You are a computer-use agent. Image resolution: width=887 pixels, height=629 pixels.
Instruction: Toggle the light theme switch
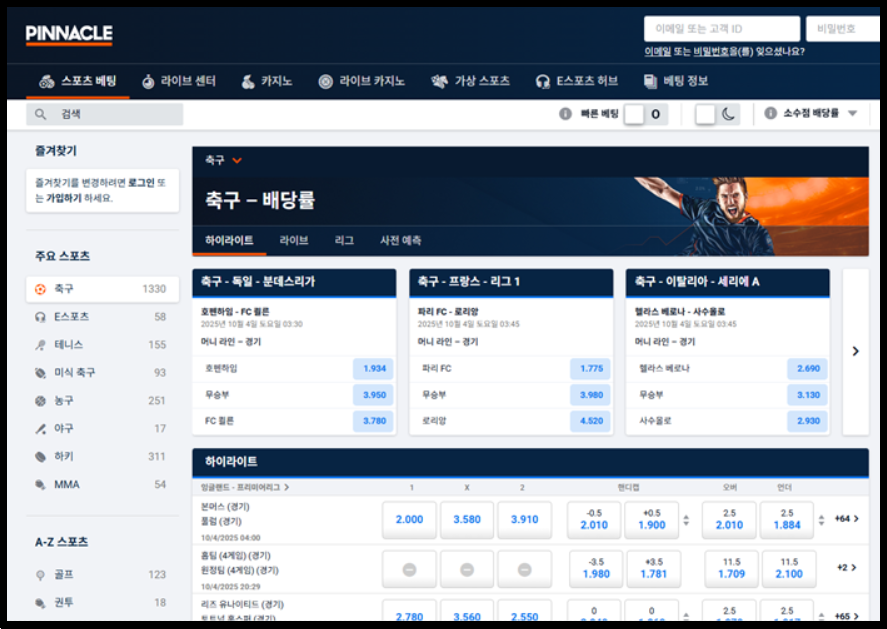coord(707,115)
